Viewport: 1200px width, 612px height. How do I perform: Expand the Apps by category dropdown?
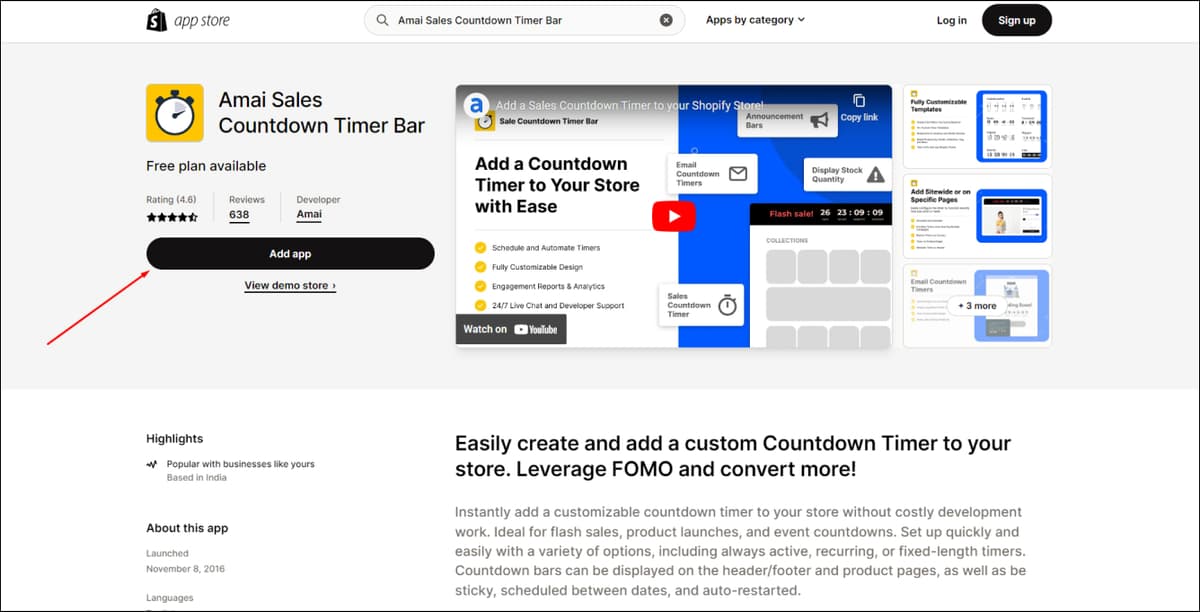pyautogui.click(x=755, y=20)
